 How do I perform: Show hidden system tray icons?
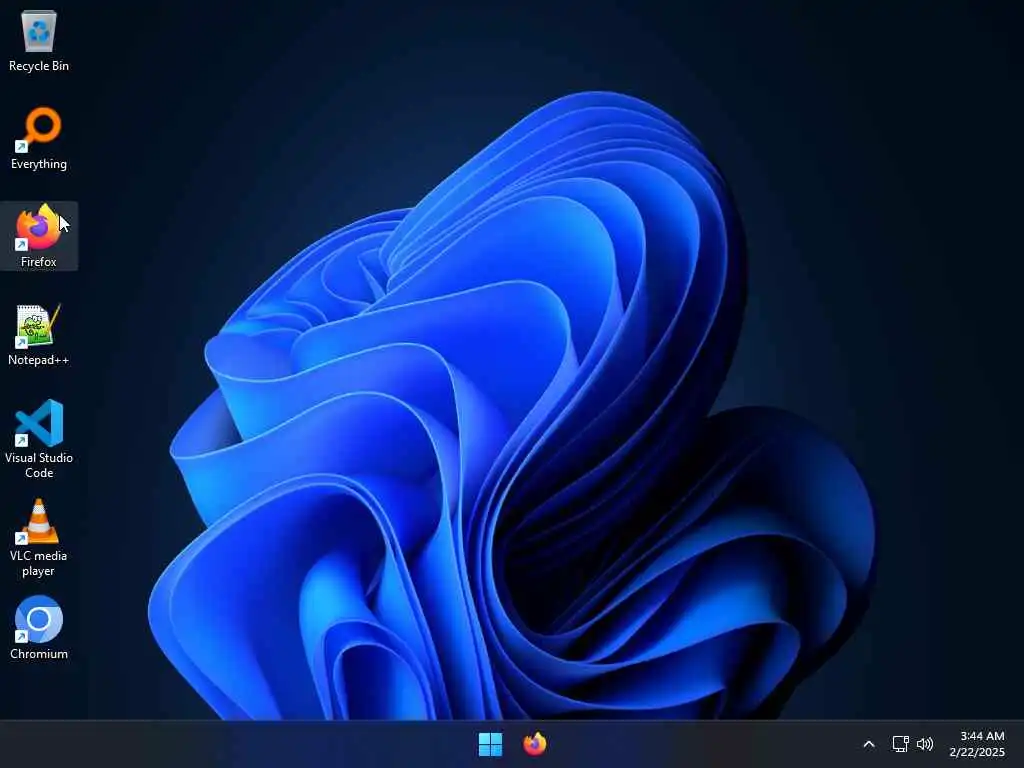pos(869,744)
